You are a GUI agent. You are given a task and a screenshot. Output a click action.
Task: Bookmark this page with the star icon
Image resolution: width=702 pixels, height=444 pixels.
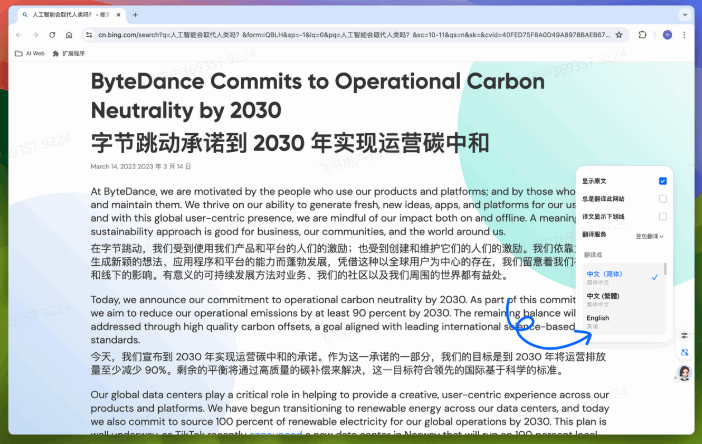point(619,35)
